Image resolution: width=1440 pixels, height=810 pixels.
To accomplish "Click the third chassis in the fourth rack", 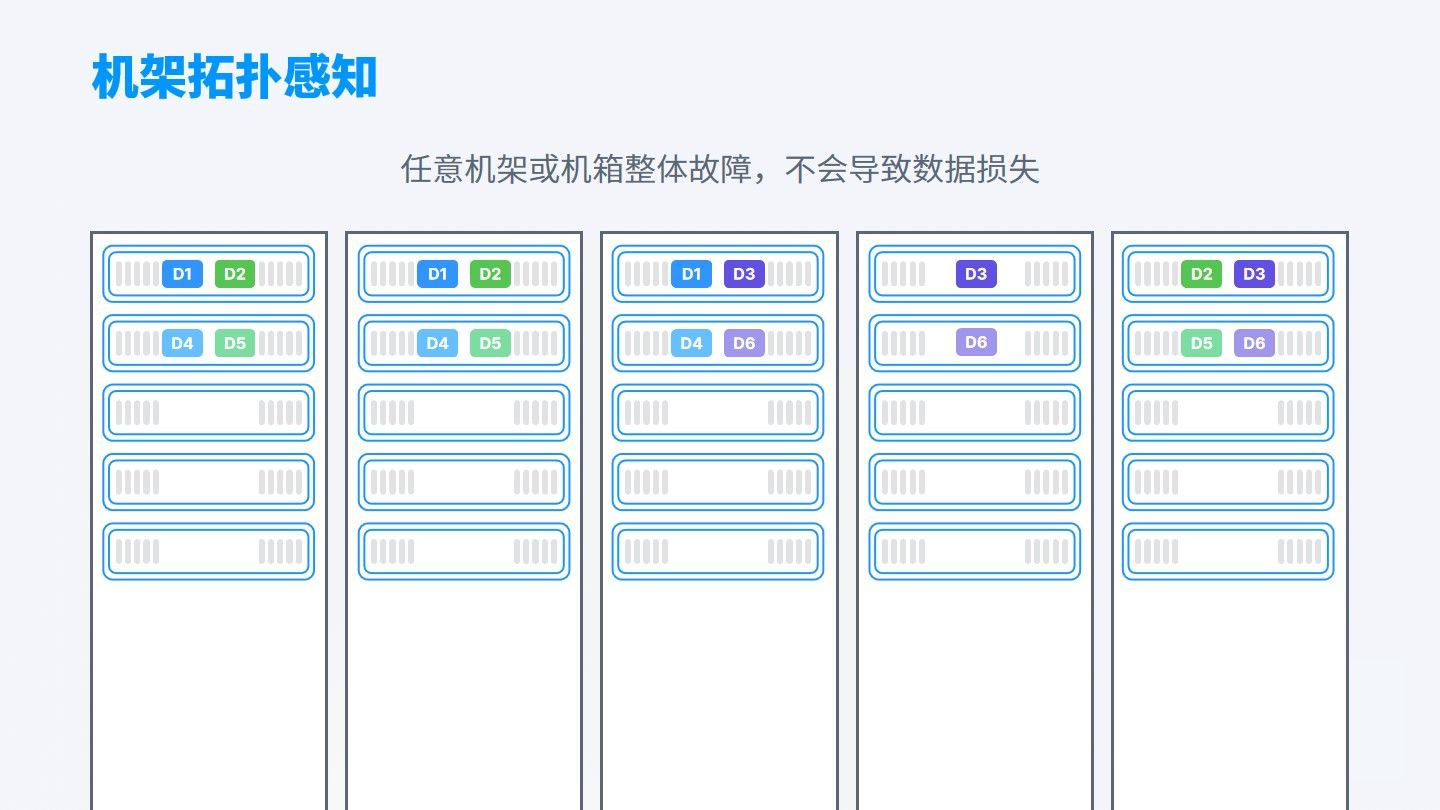I will (975, 413).
